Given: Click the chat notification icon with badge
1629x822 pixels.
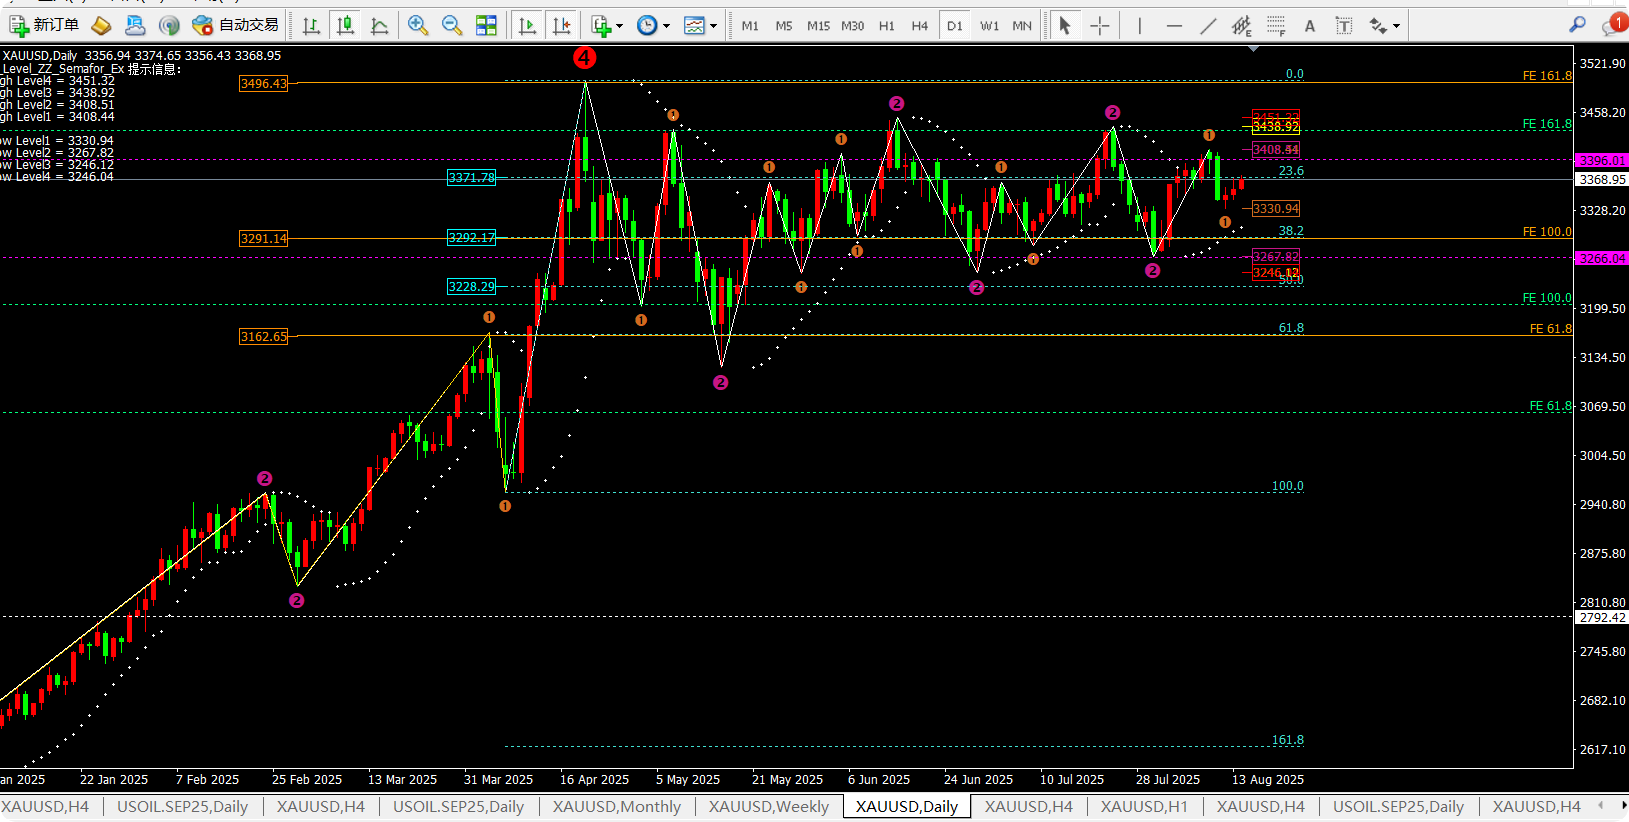Looking at the screenshot, I should 1612,25.
